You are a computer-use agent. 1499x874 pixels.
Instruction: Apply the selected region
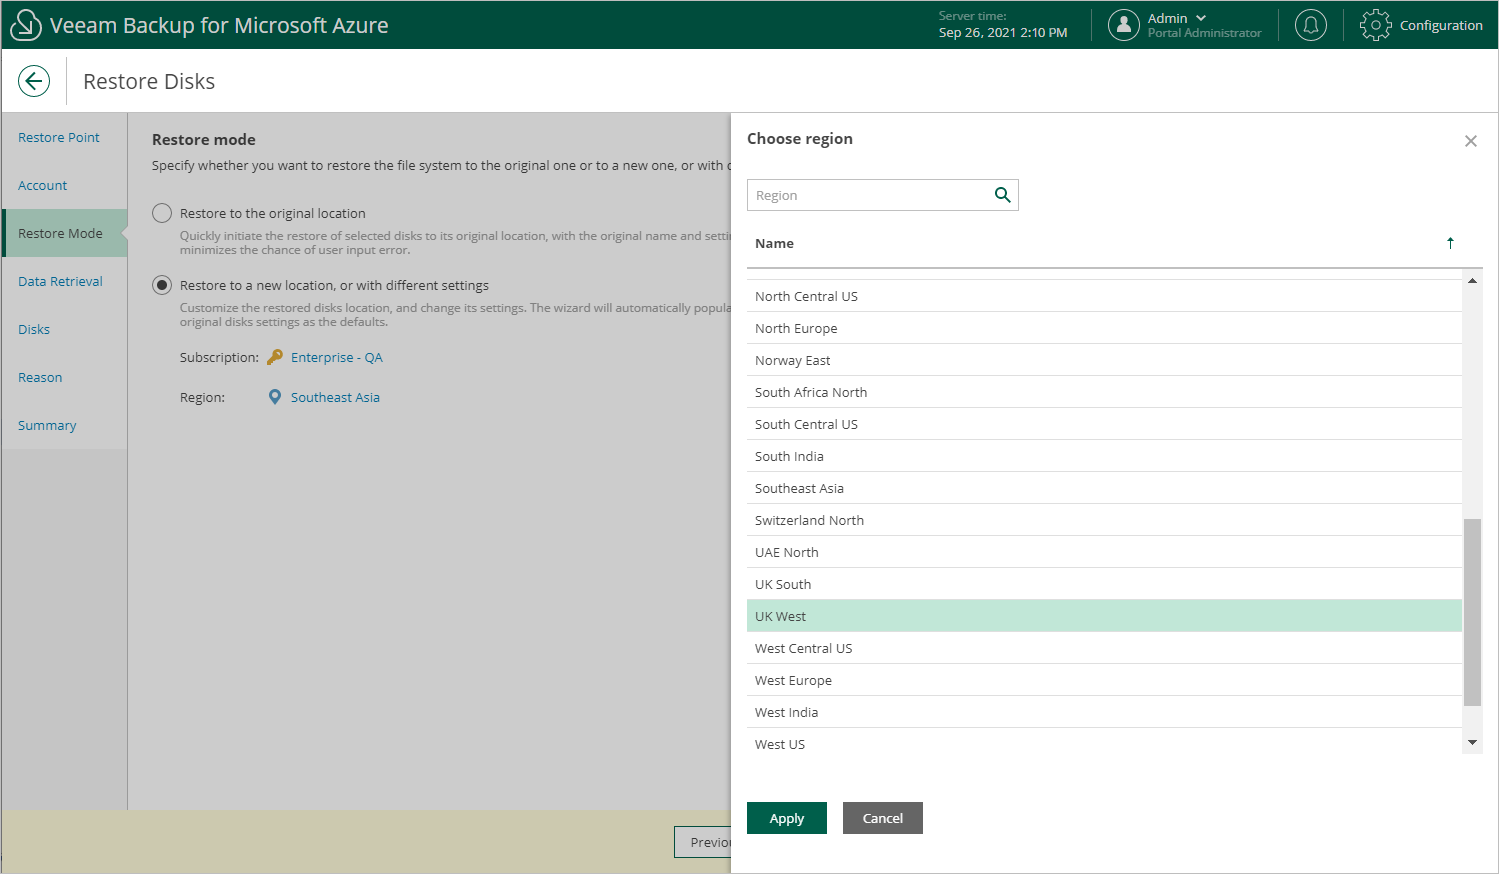tap(787, 818)
